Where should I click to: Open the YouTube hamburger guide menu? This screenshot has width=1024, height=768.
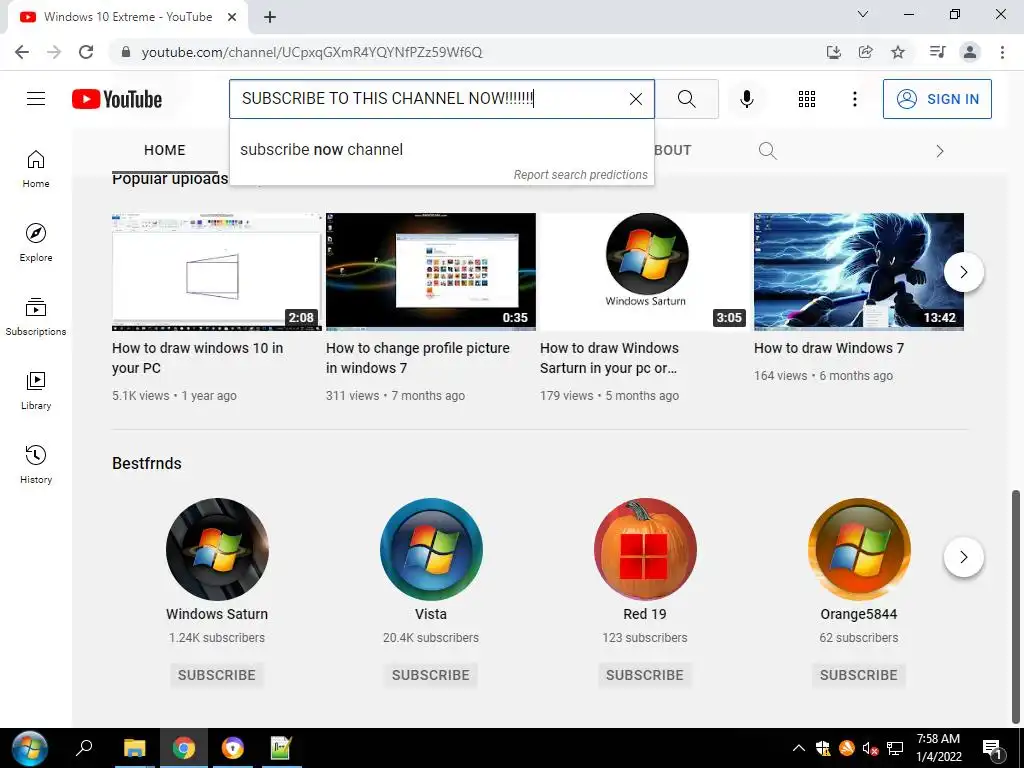(x=36, y=99)
